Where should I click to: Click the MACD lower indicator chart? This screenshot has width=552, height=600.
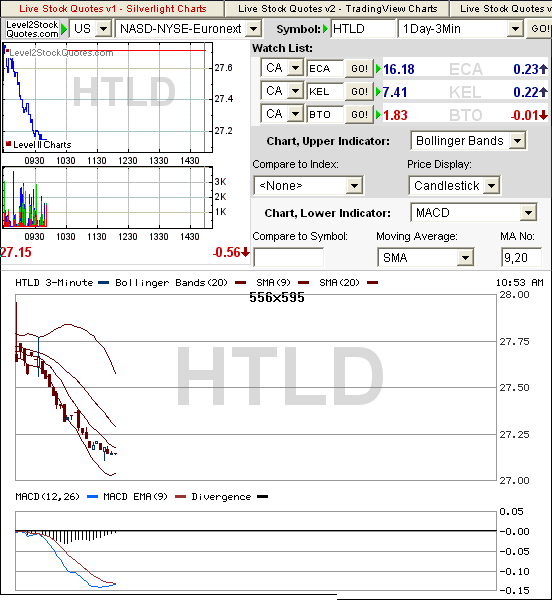click(256, 551)
